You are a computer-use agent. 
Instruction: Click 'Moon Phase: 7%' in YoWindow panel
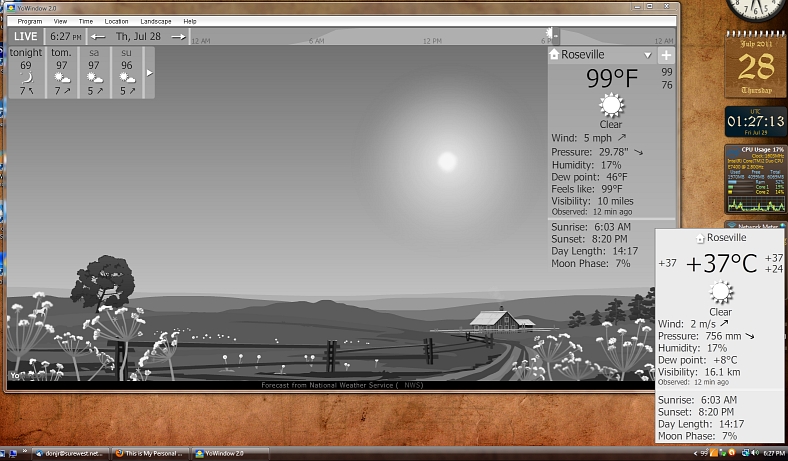tap(591, 263)
